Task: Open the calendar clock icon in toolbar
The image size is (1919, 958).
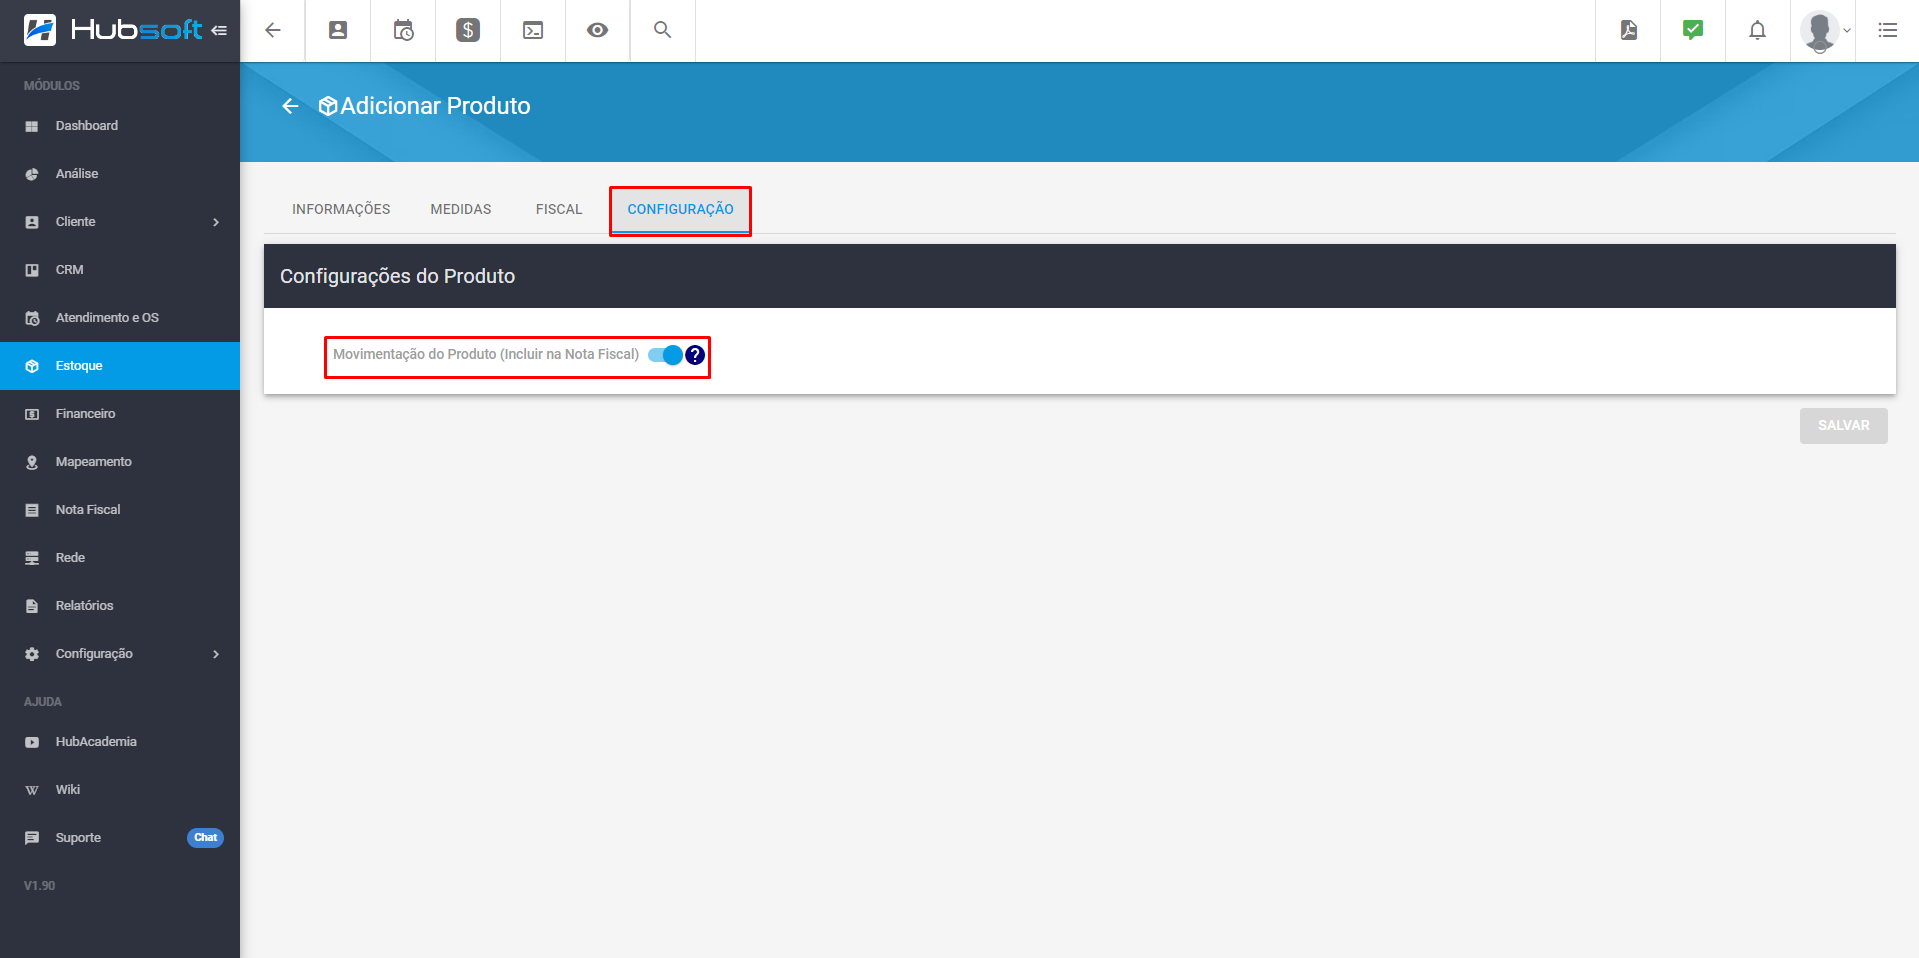Action: click(403, 30)
